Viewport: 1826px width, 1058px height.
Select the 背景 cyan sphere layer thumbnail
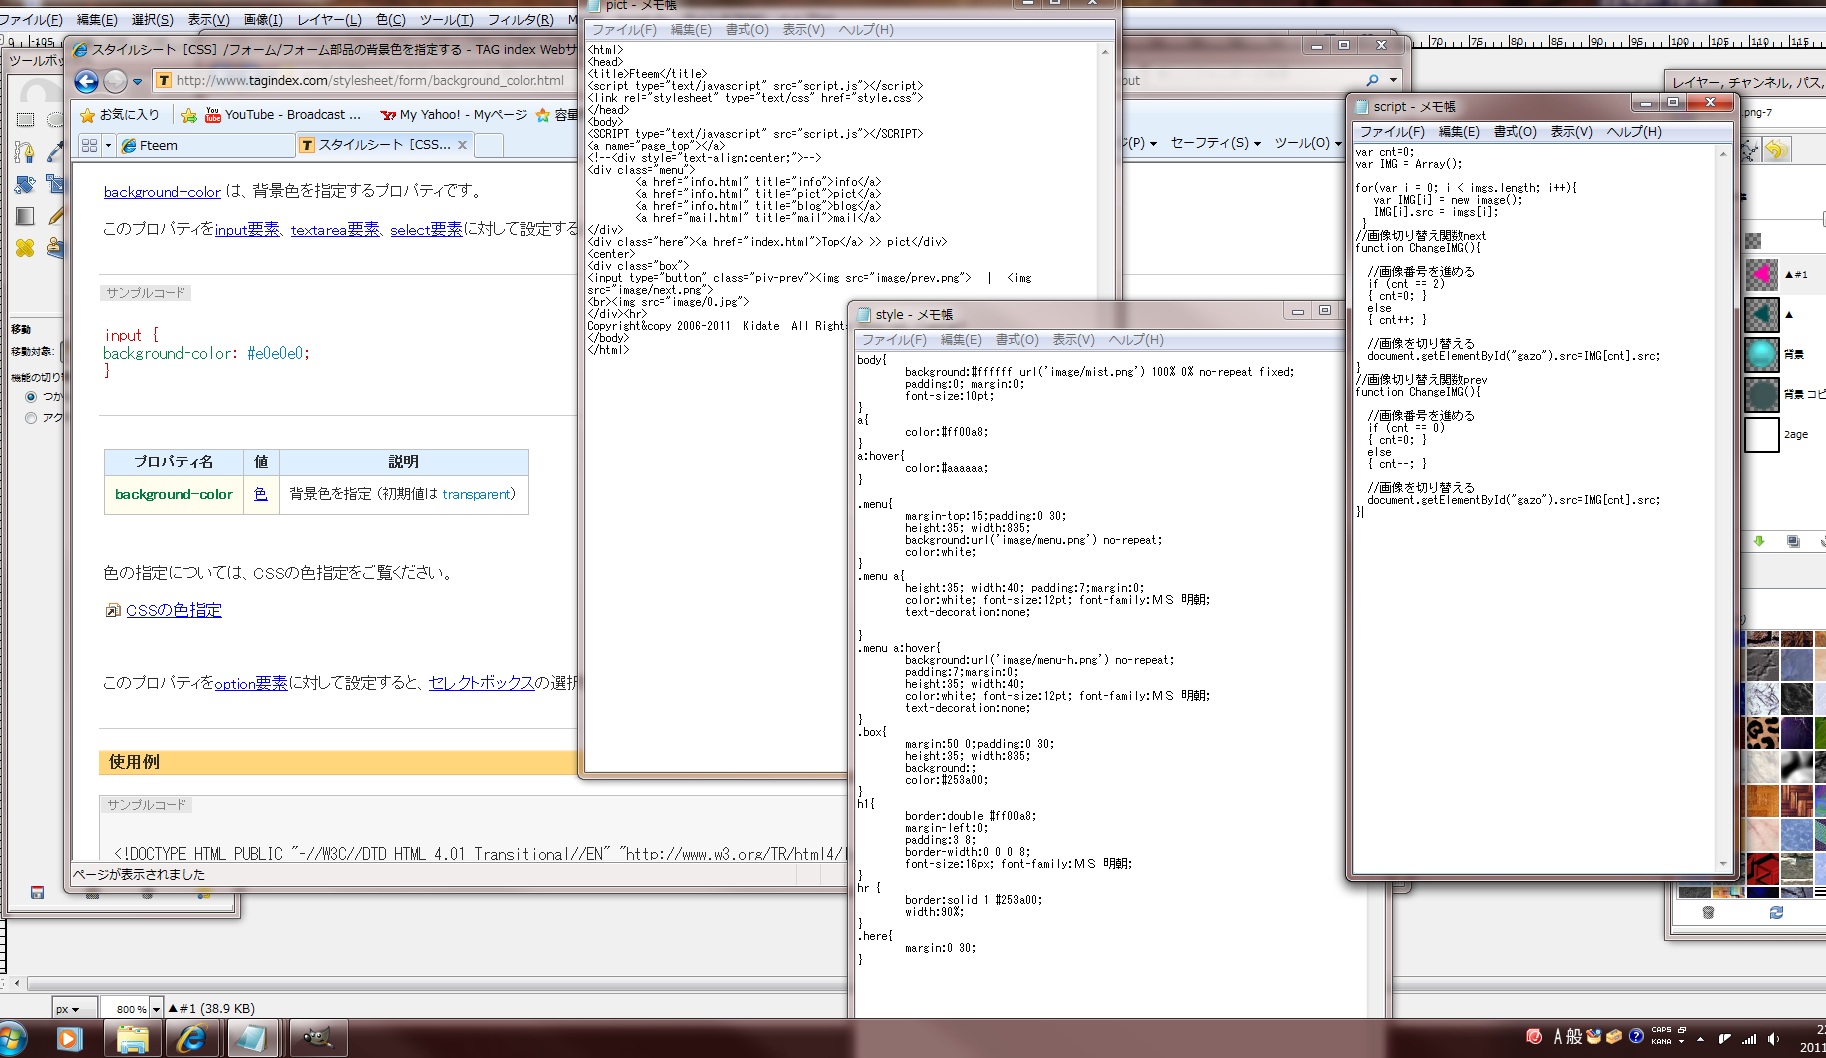point(1762,354)
